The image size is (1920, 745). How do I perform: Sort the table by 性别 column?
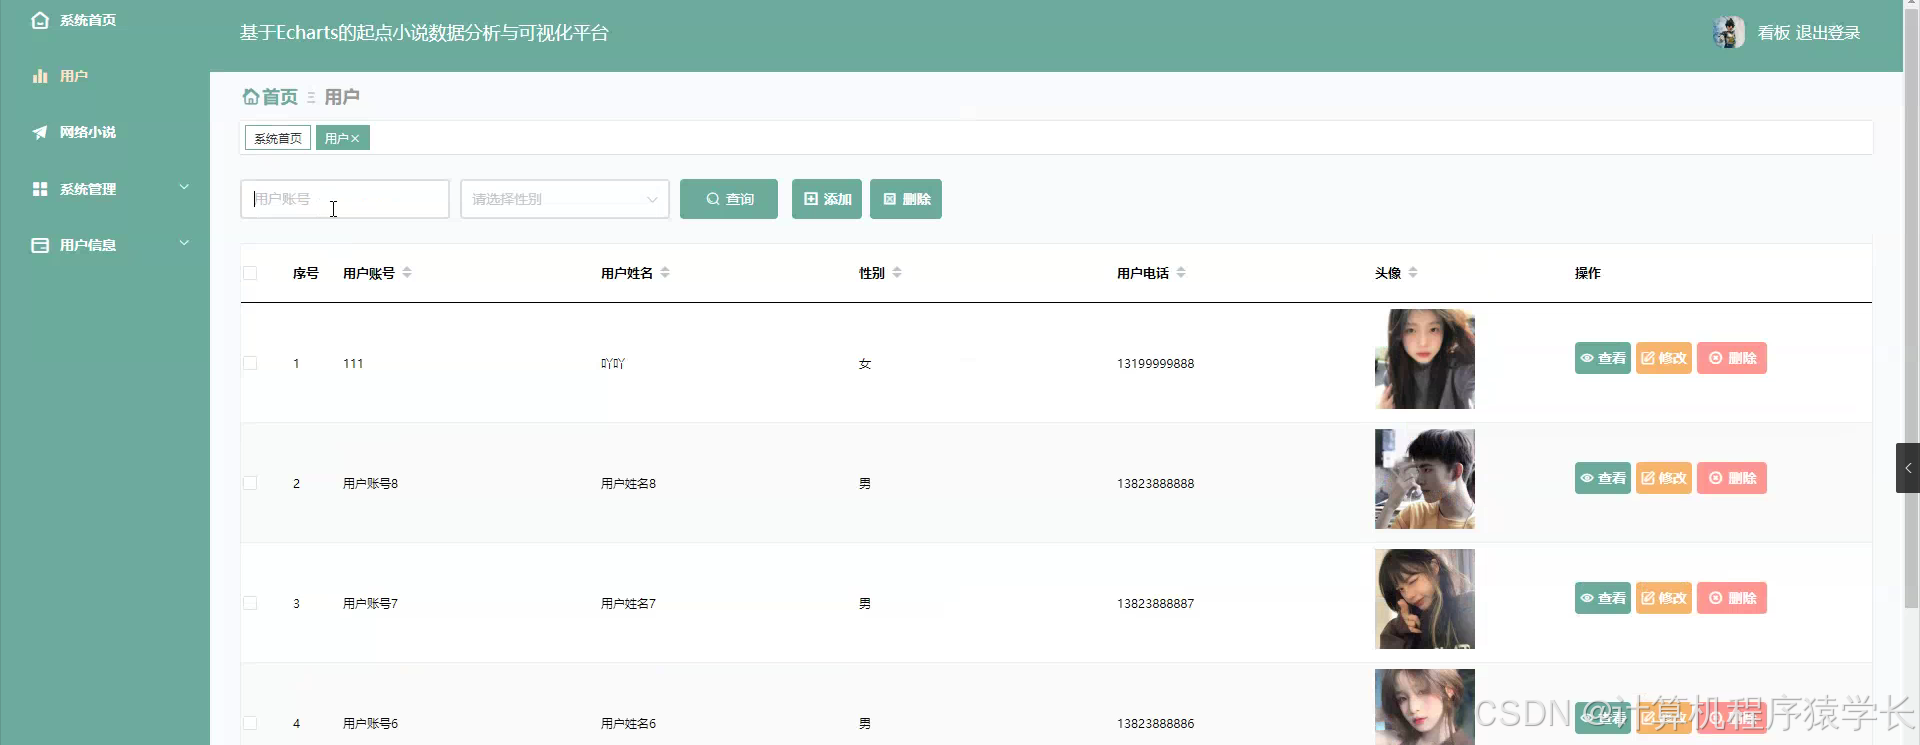point(897,273)
